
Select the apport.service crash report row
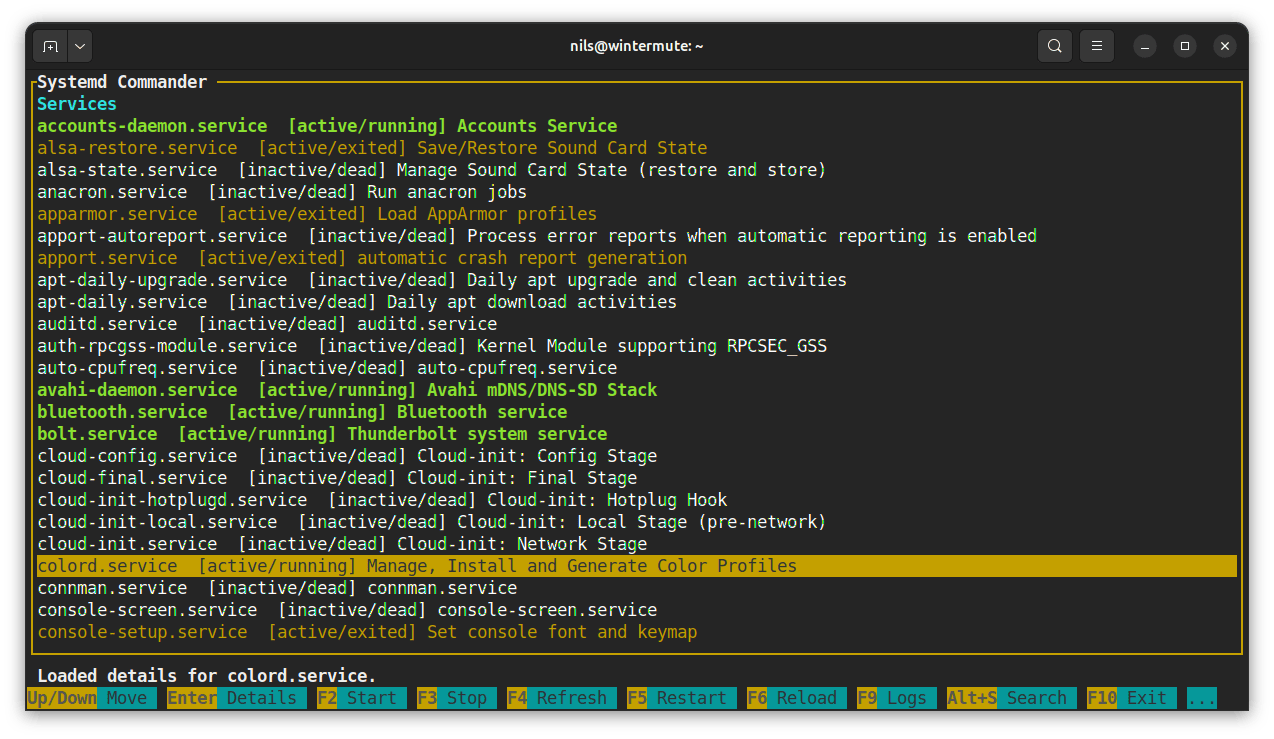[x=637, y=258]
